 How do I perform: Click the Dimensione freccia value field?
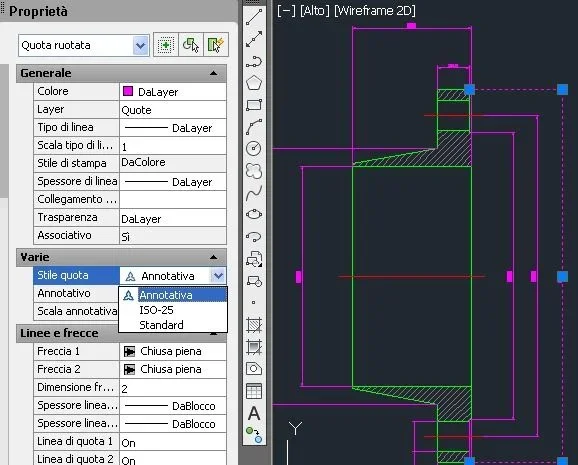pyautogui.click(x=173, y=388)
